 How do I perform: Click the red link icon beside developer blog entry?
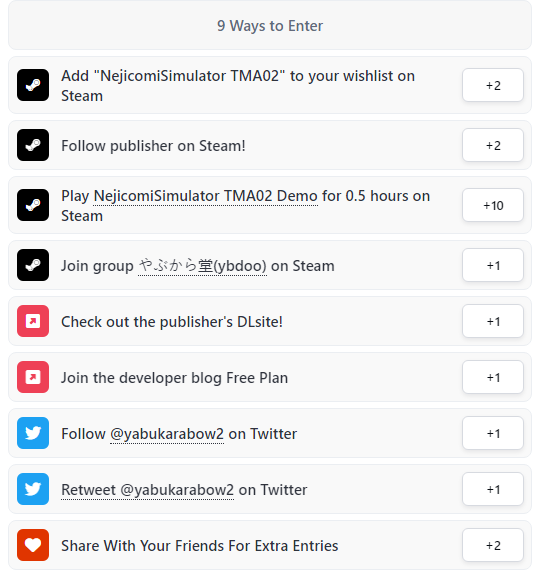click(33, 377)
